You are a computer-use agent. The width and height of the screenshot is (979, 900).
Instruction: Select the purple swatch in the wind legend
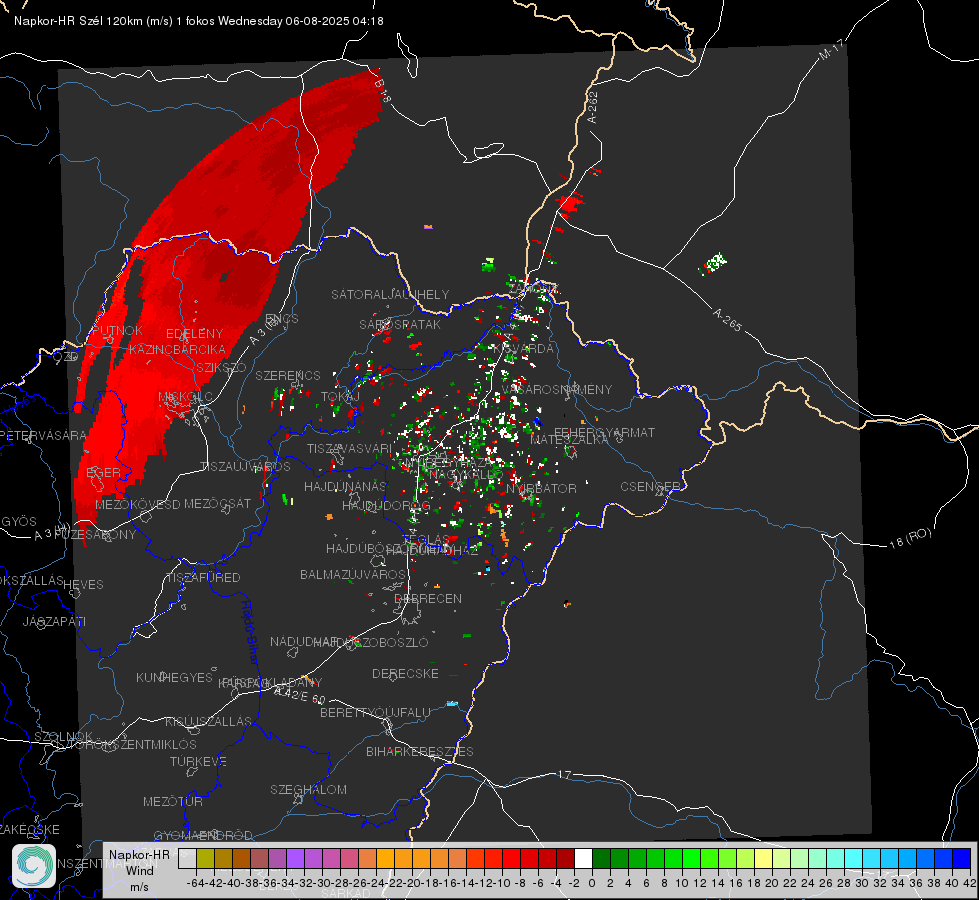tap(295, 858)
